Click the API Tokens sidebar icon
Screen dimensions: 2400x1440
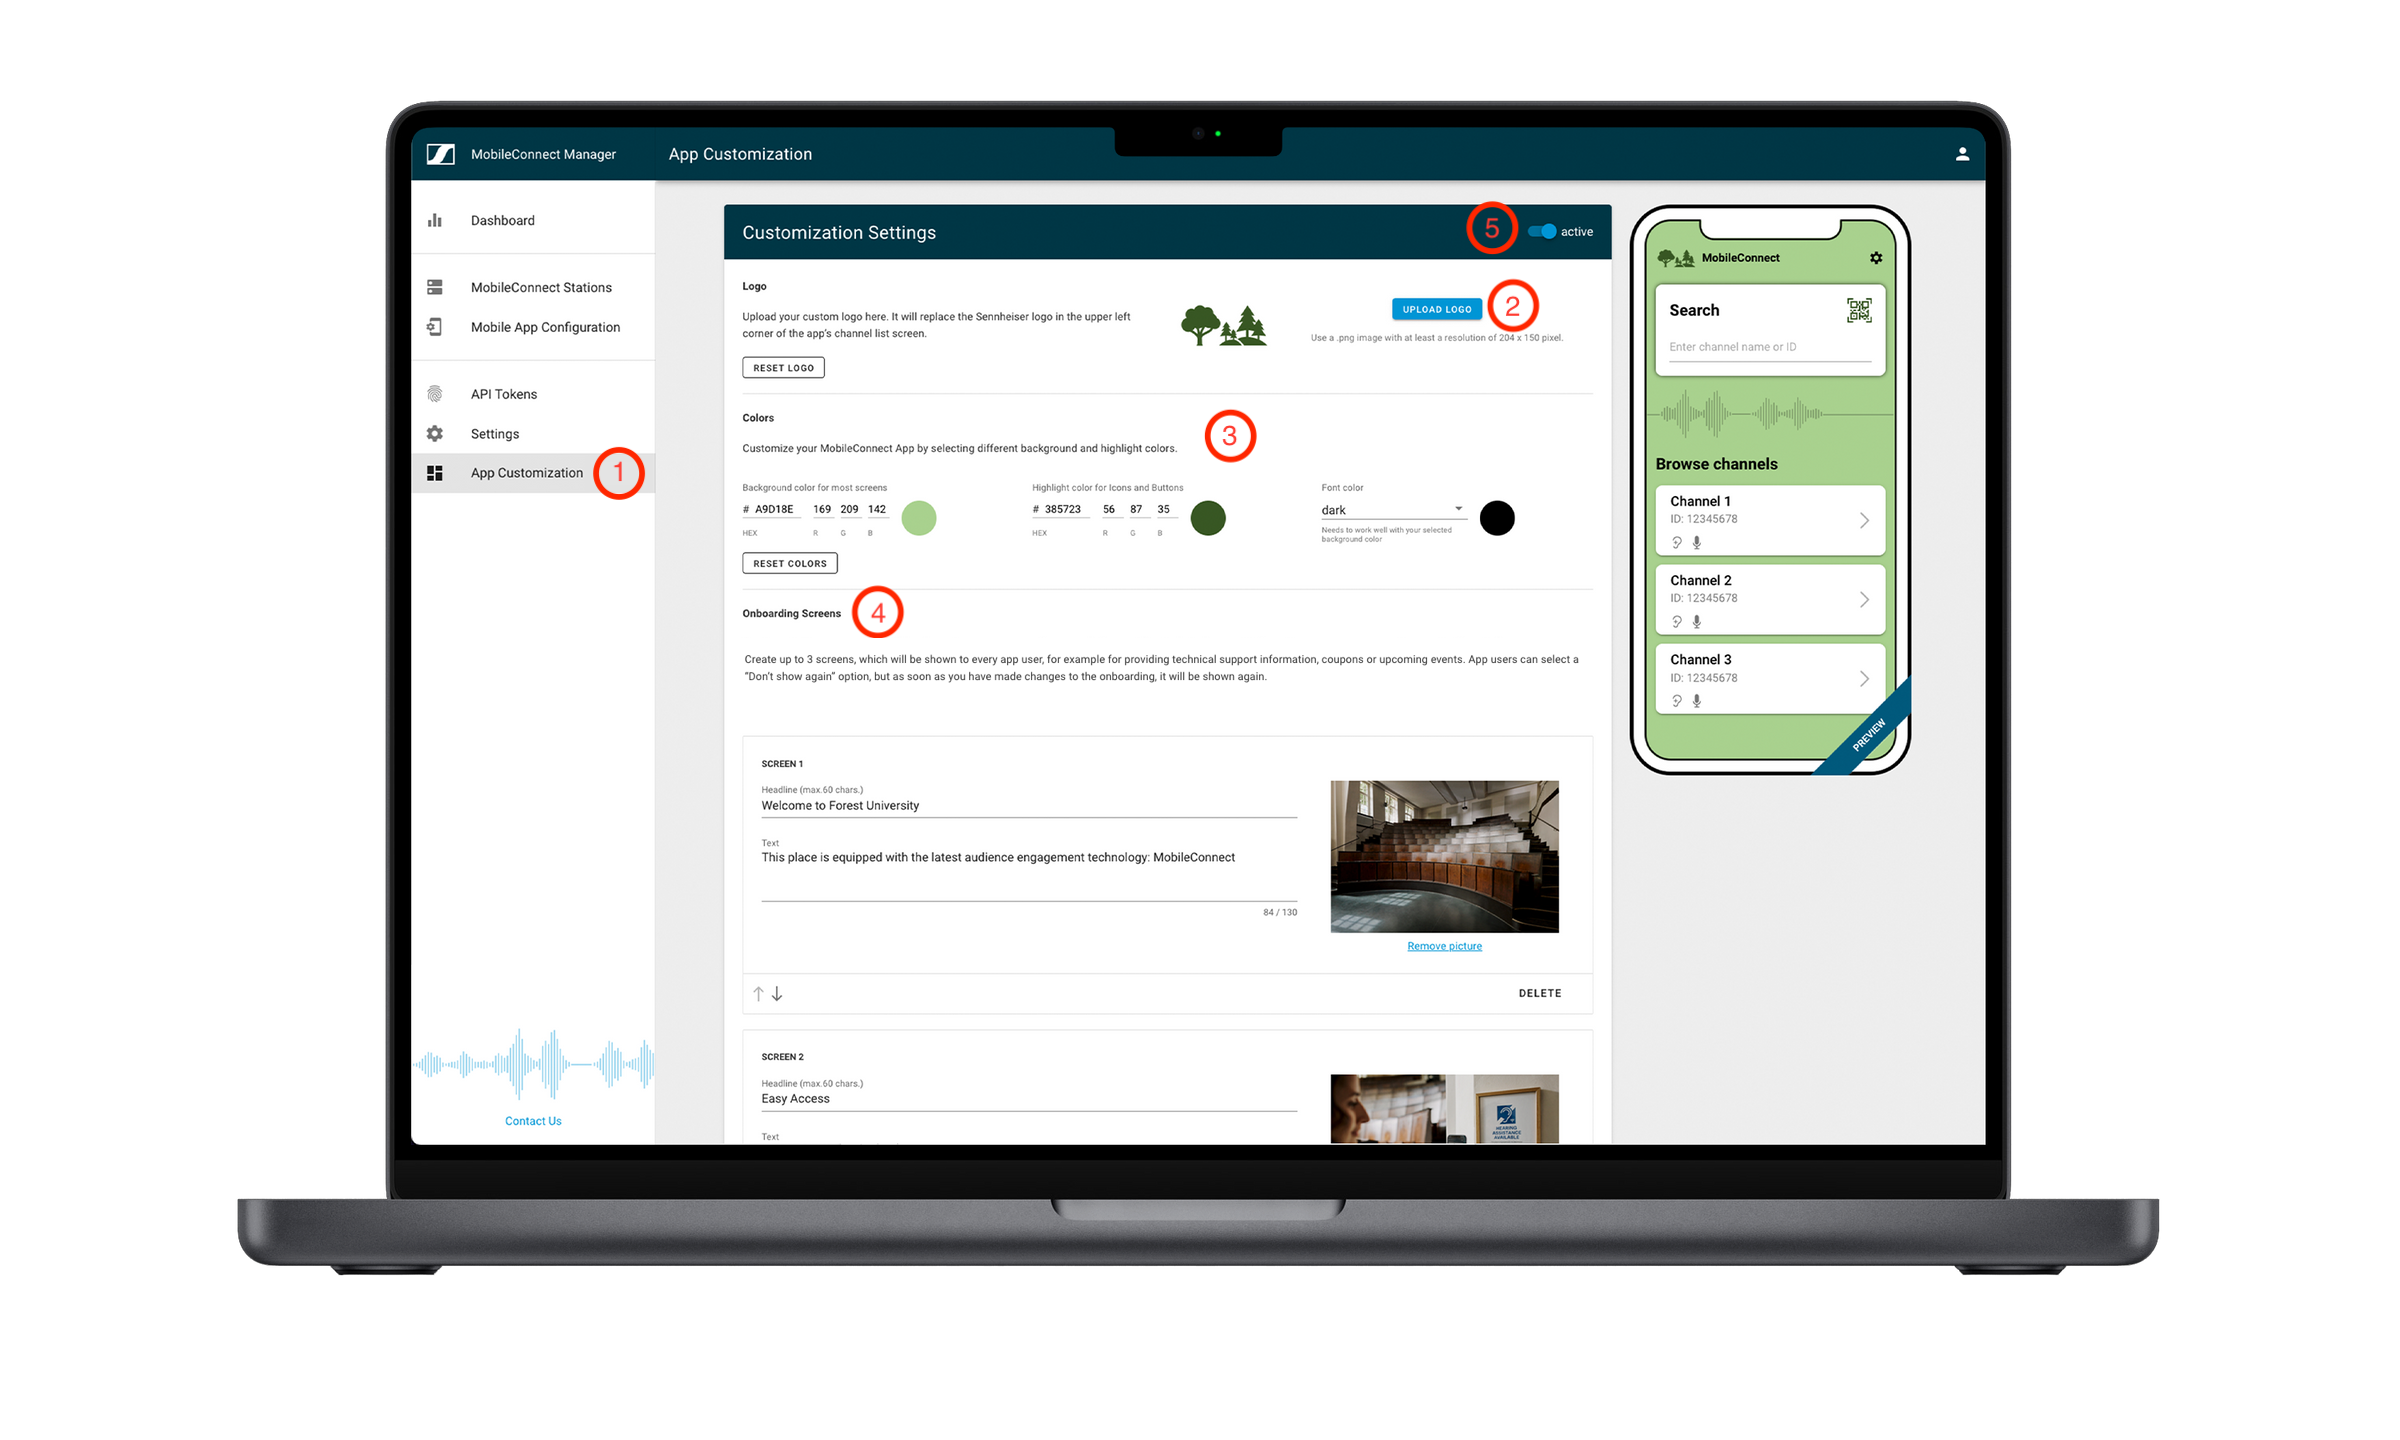pyautogui.click(x=435, y=393)
